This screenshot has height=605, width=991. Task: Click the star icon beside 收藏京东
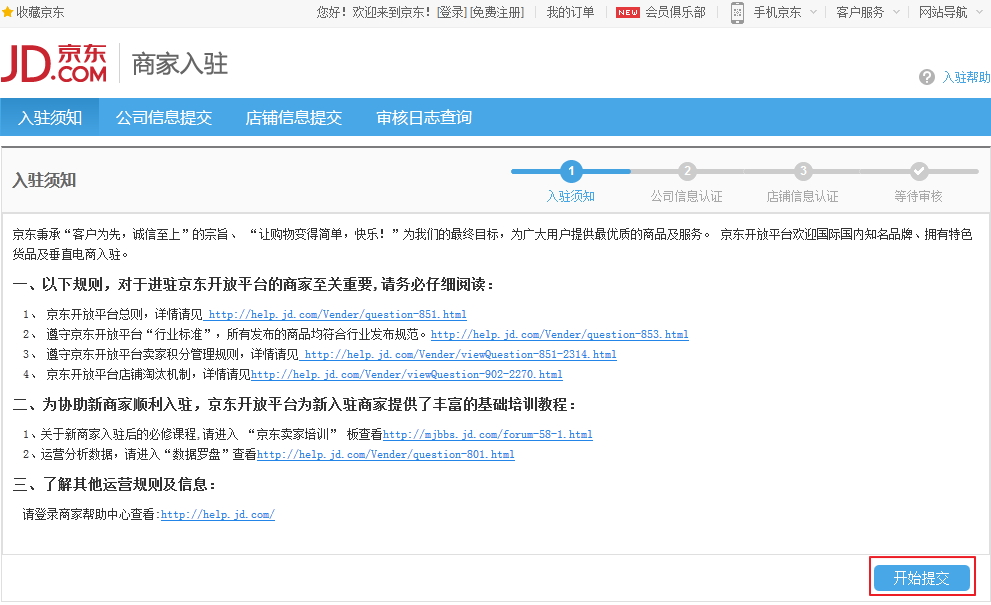pyautogui.click(x=8, y=12)
